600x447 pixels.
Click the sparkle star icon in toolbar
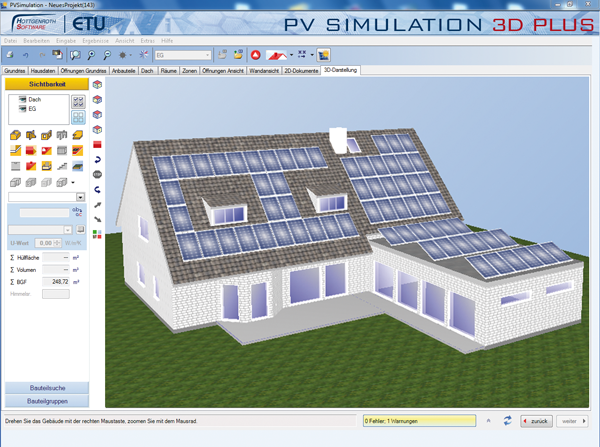143,55
